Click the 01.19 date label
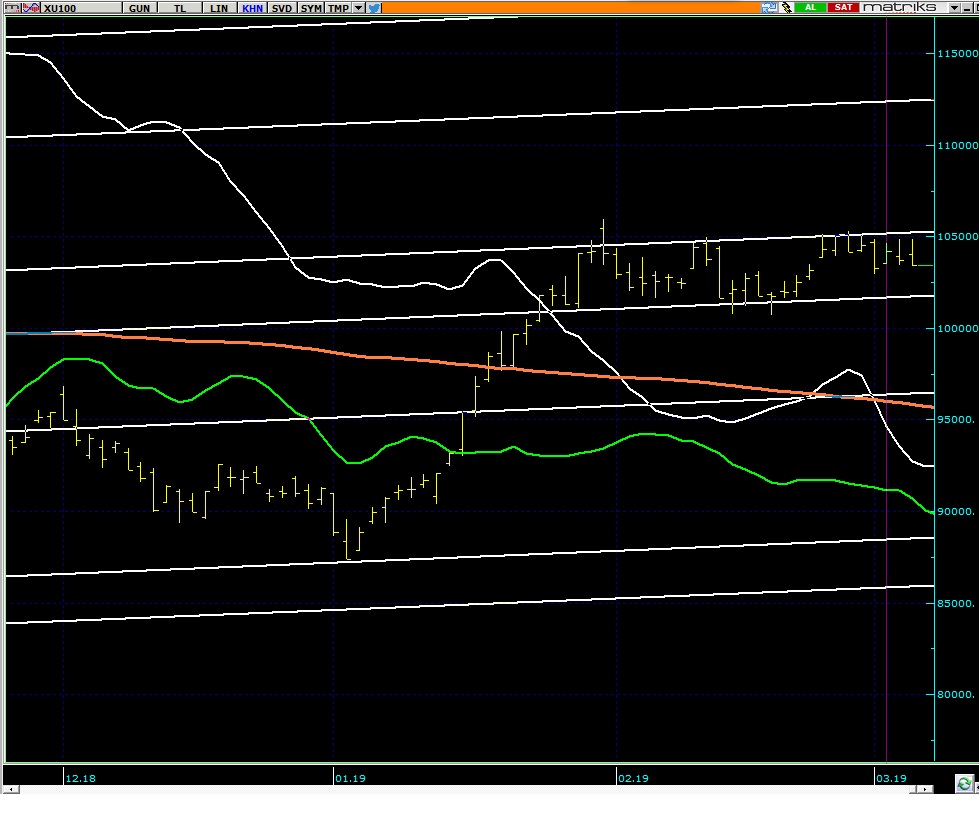 tap(350, 778)
